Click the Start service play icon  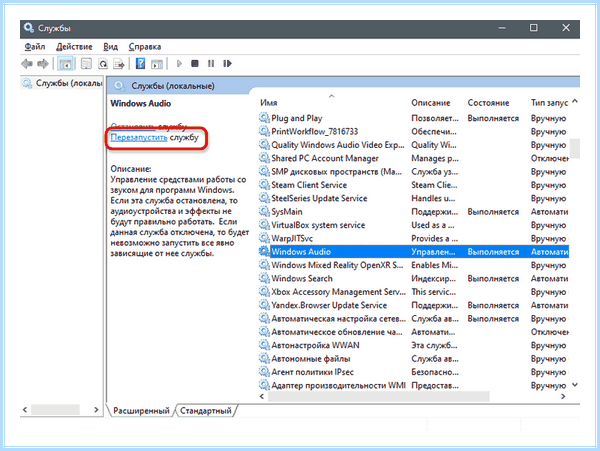click(x=179, y=63)
